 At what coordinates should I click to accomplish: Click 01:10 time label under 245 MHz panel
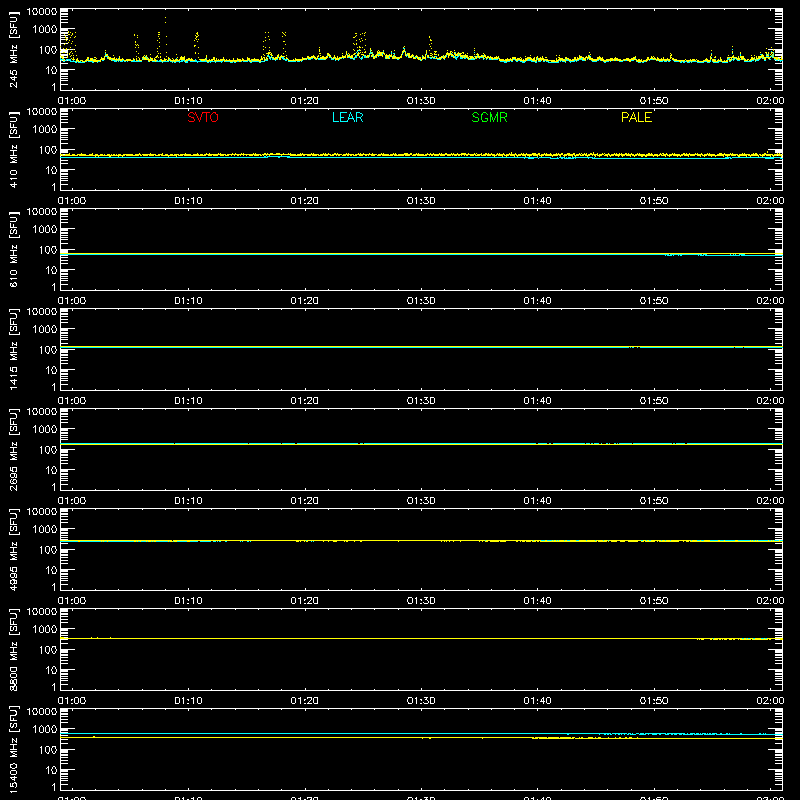[x=188, y=101]
